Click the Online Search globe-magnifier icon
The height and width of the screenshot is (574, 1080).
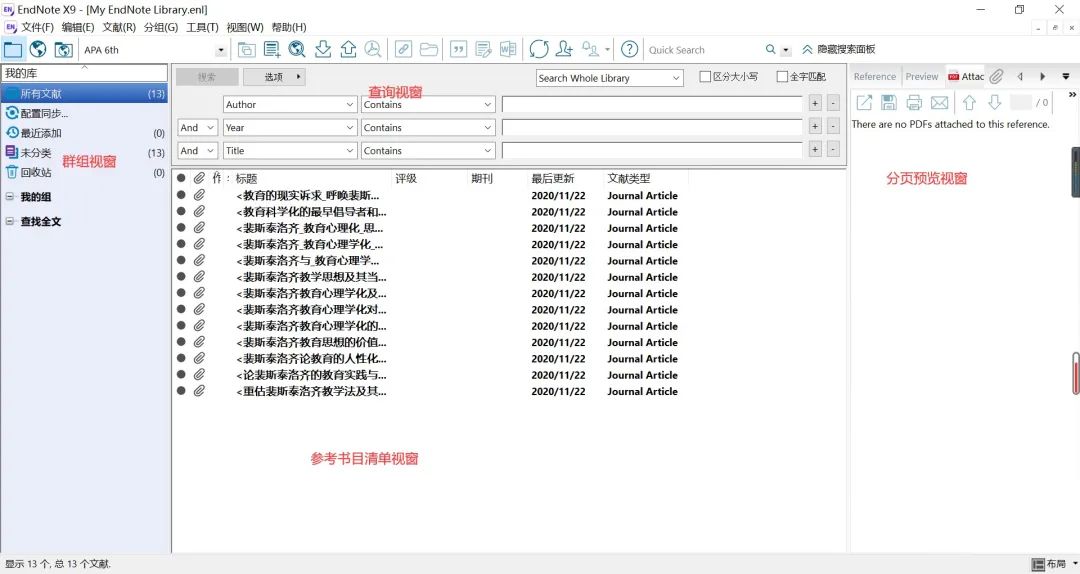coord(297,49)
